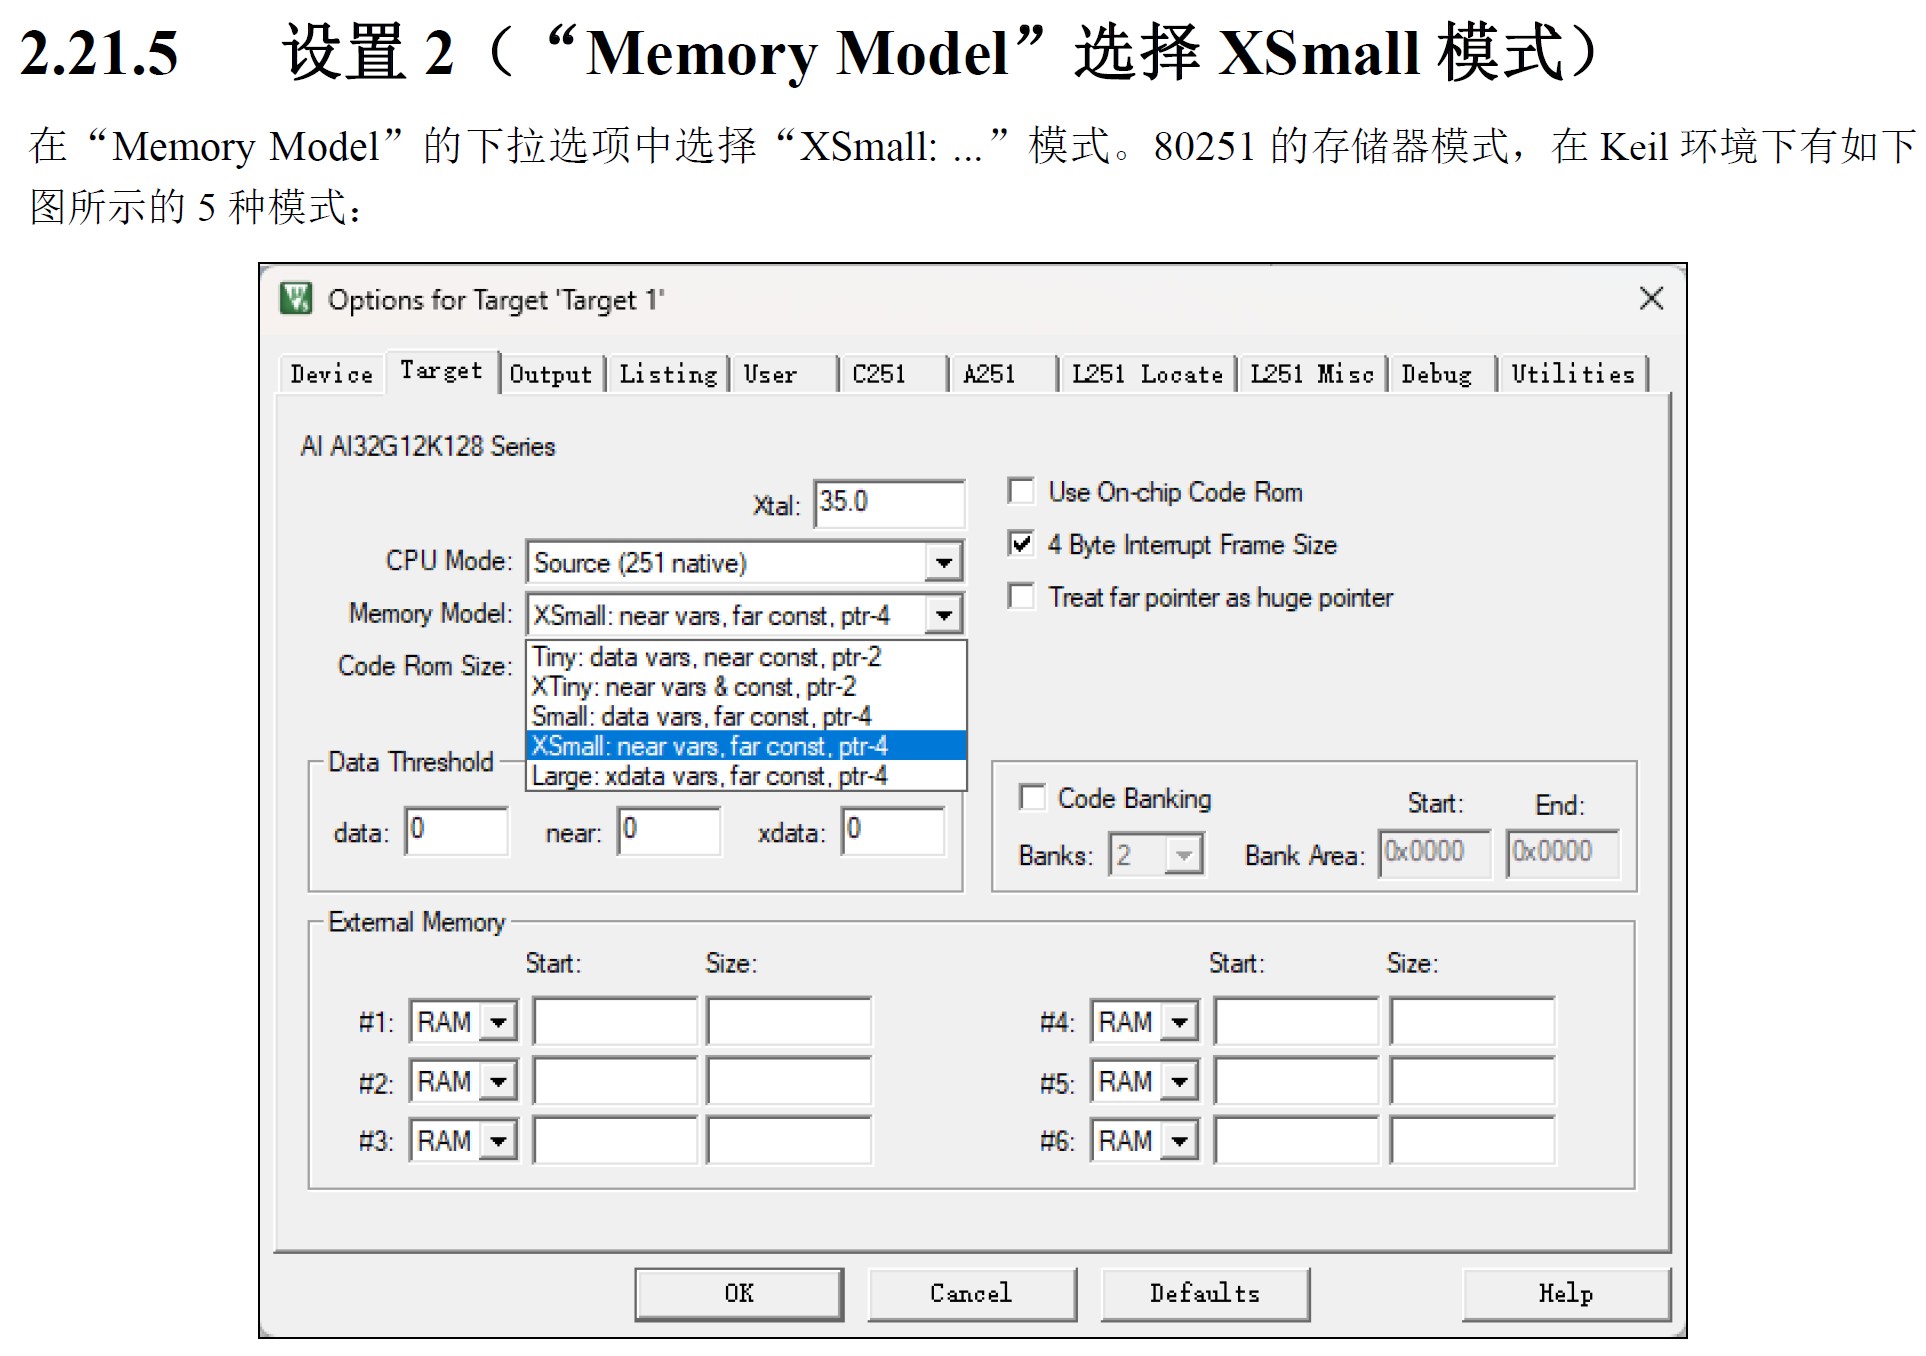1926x1356 pixels.
Task: Choose Small: data vars, far const option
Action: (x=746, y=717)
